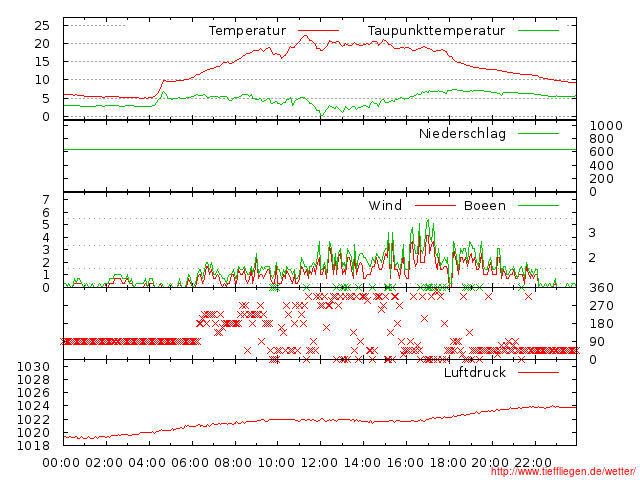Click the 1030 pressure axis value
The image size is (640, 480).
(33, 367)
